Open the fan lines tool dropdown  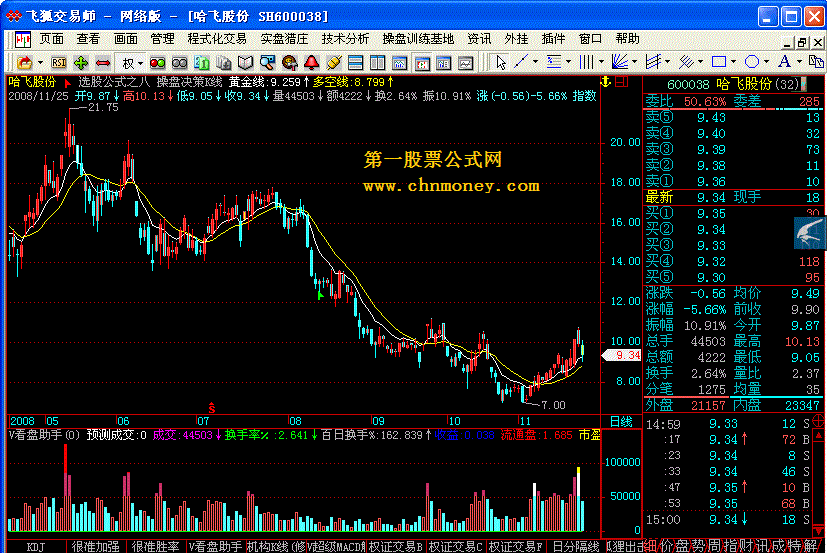pyautogui.click(x=634, y=62)
